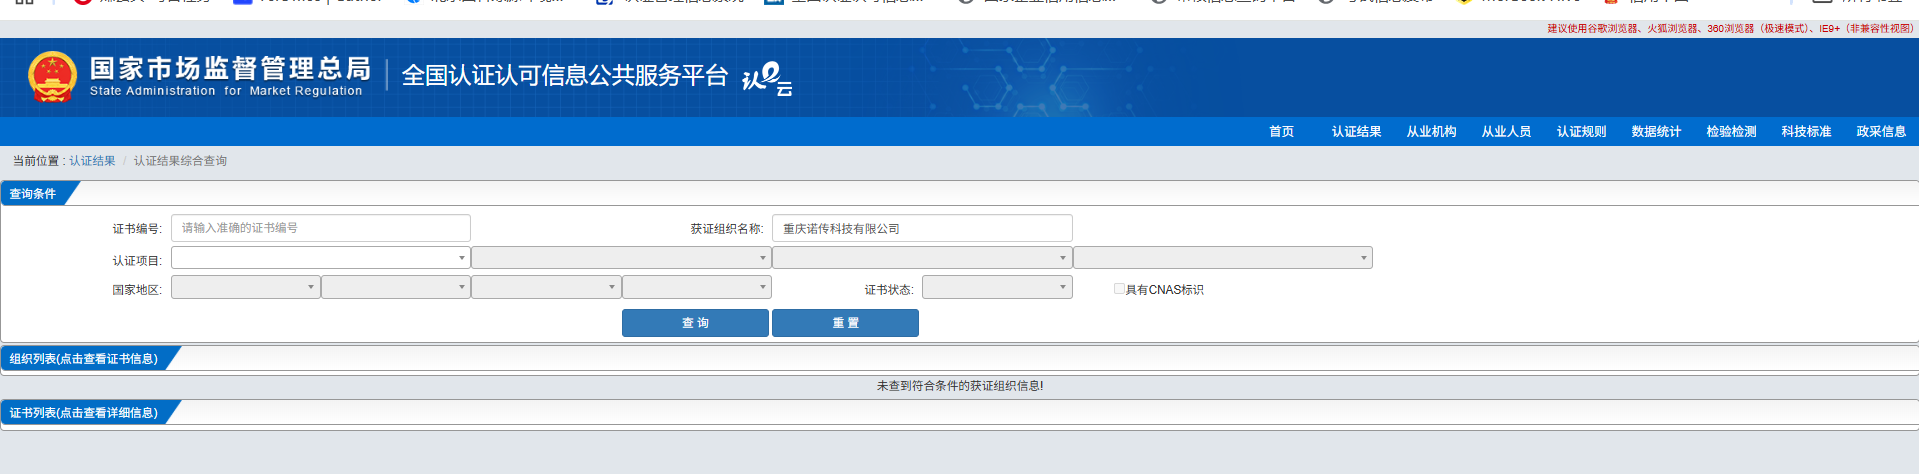Open the 首页 menu item

click(1281, 132)
